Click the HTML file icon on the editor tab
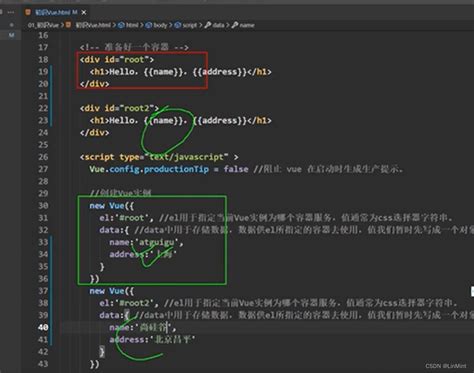Image resolution: width=474 pixels, height=373 pixels. point(28,12)
